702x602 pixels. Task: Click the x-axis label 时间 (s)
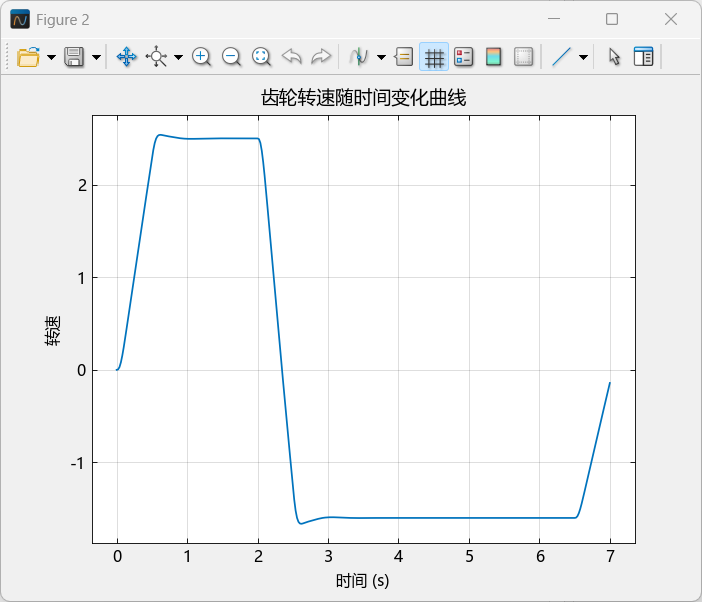click(x=363, y=581)
